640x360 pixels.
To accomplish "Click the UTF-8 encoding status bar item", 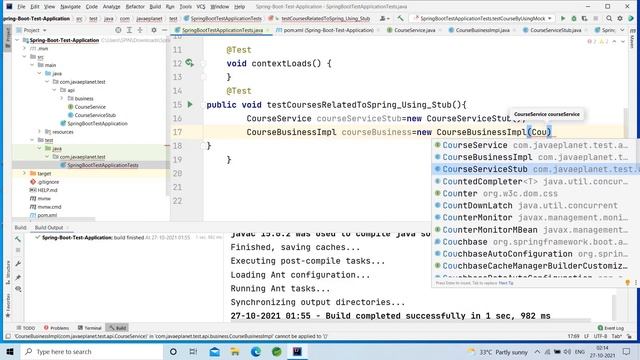I will pos(600,336).
